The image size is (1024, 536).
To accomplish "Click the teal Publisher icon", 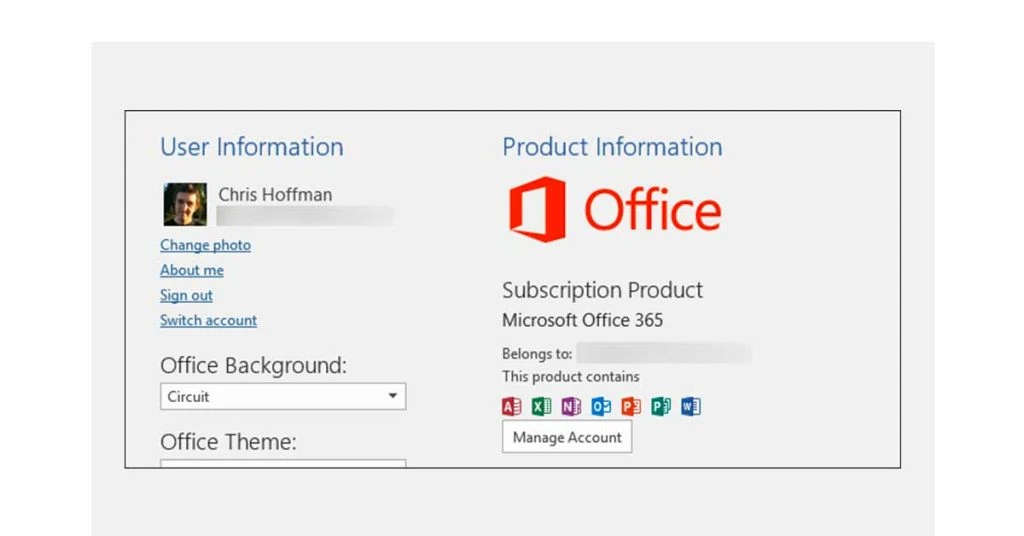I will (661, 406).
